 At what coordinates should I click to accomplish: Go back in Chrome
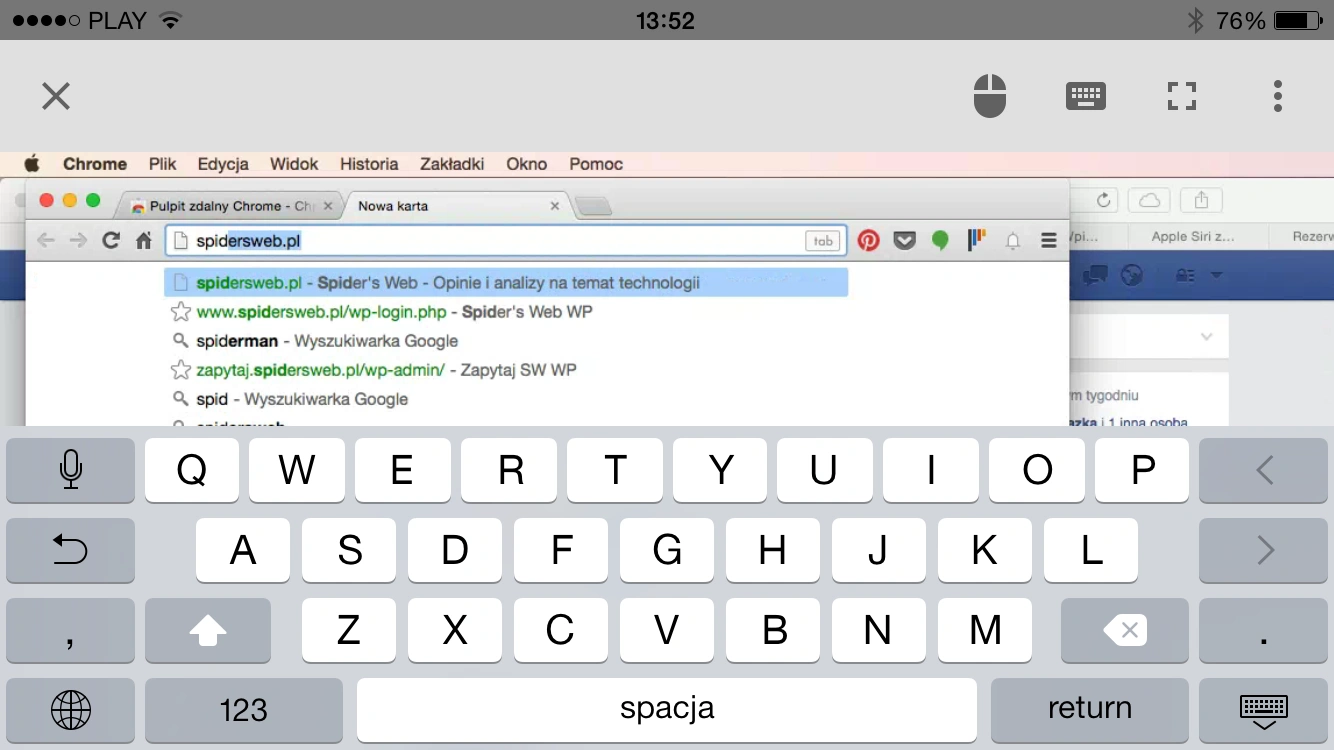click(46, 240)
